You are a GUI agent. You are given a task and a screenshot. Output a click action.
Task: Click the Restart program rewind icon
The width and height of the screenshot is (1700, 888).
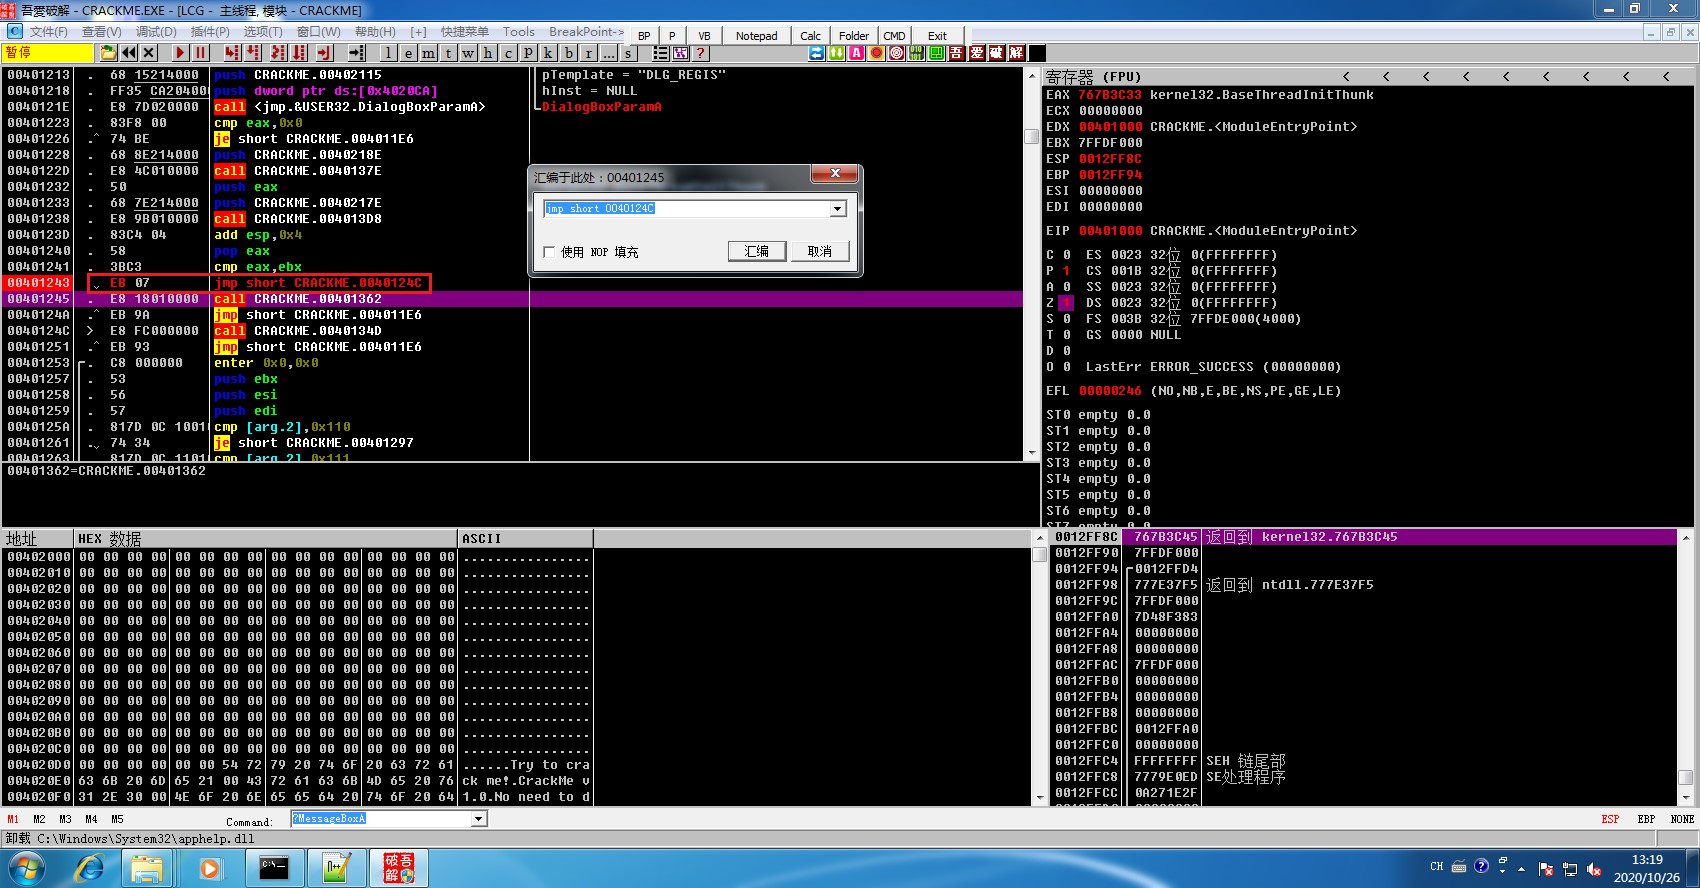[129, 53]
